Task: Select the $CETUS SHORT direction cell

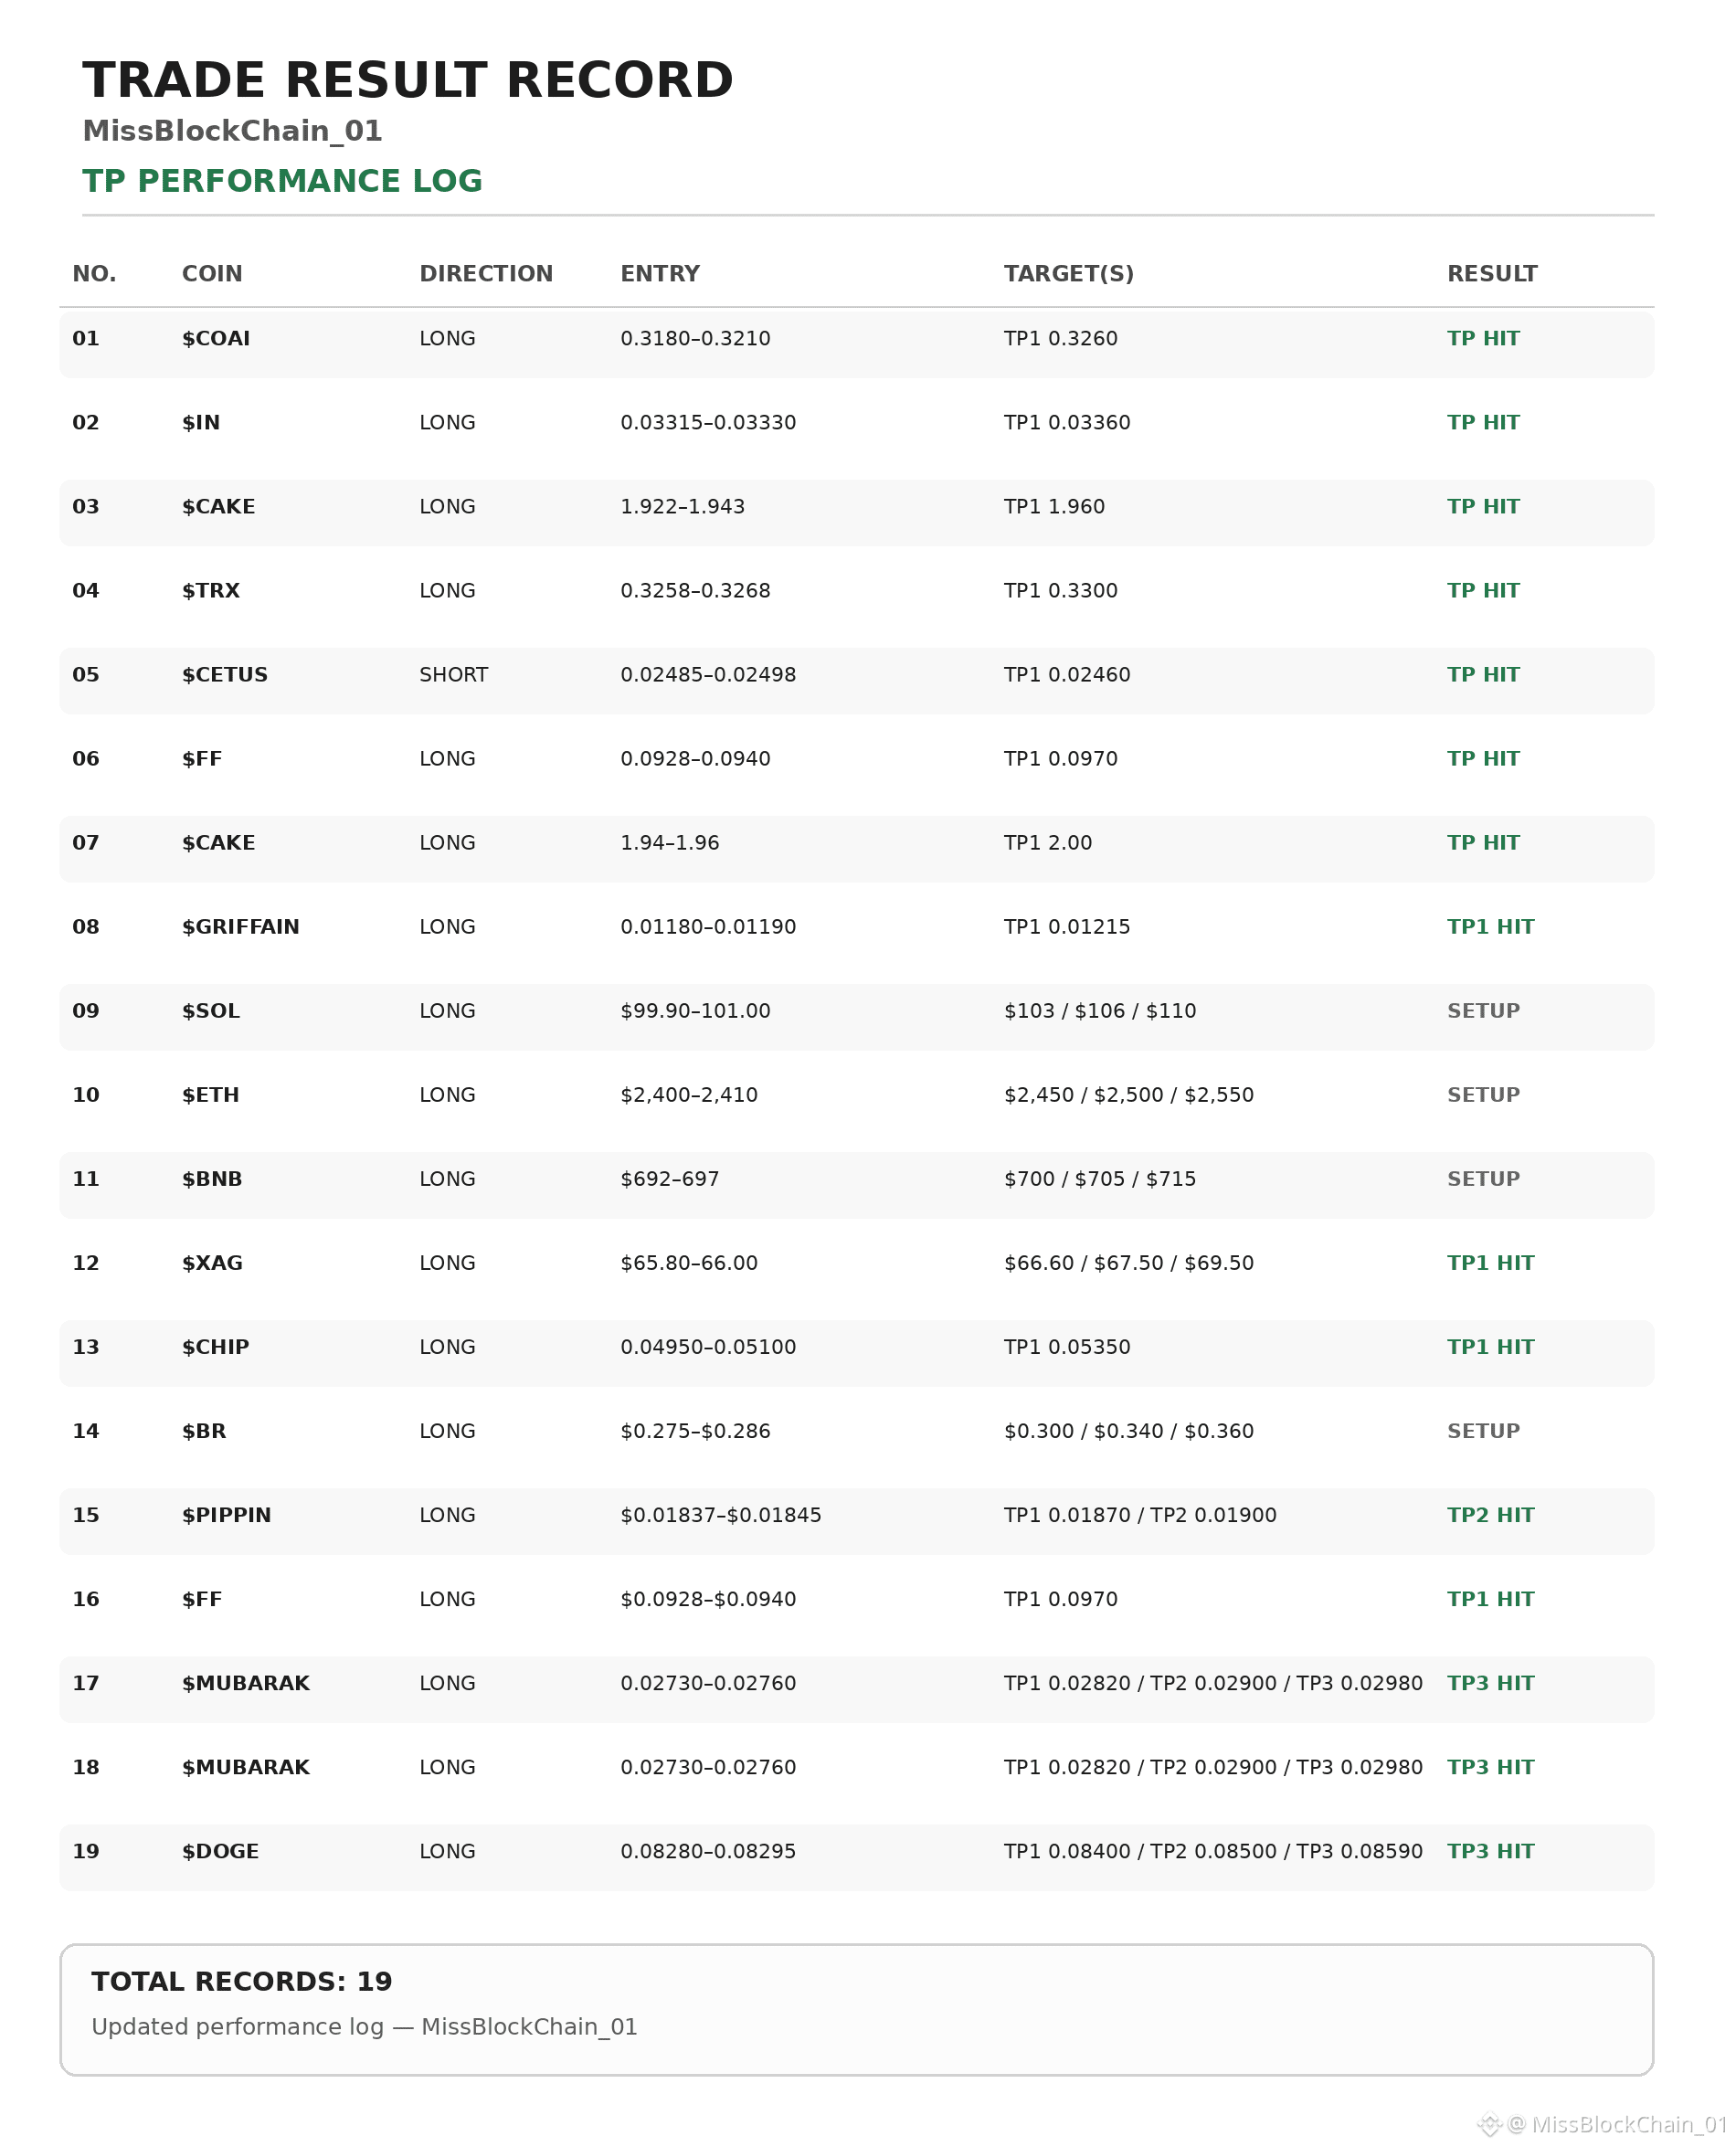Action: (x=454, y=675)
